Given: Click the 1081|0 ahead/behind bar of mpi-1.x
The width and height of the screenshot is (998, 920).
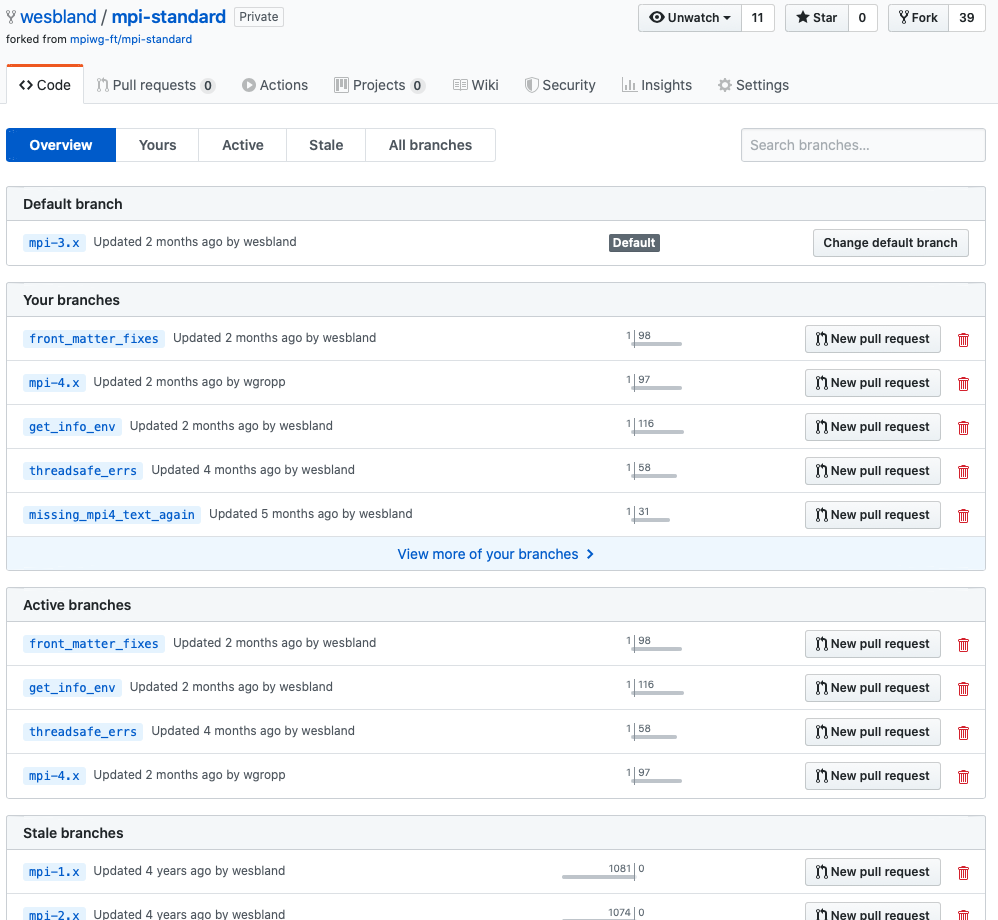Looking at the screenshot, I should 604,872.
